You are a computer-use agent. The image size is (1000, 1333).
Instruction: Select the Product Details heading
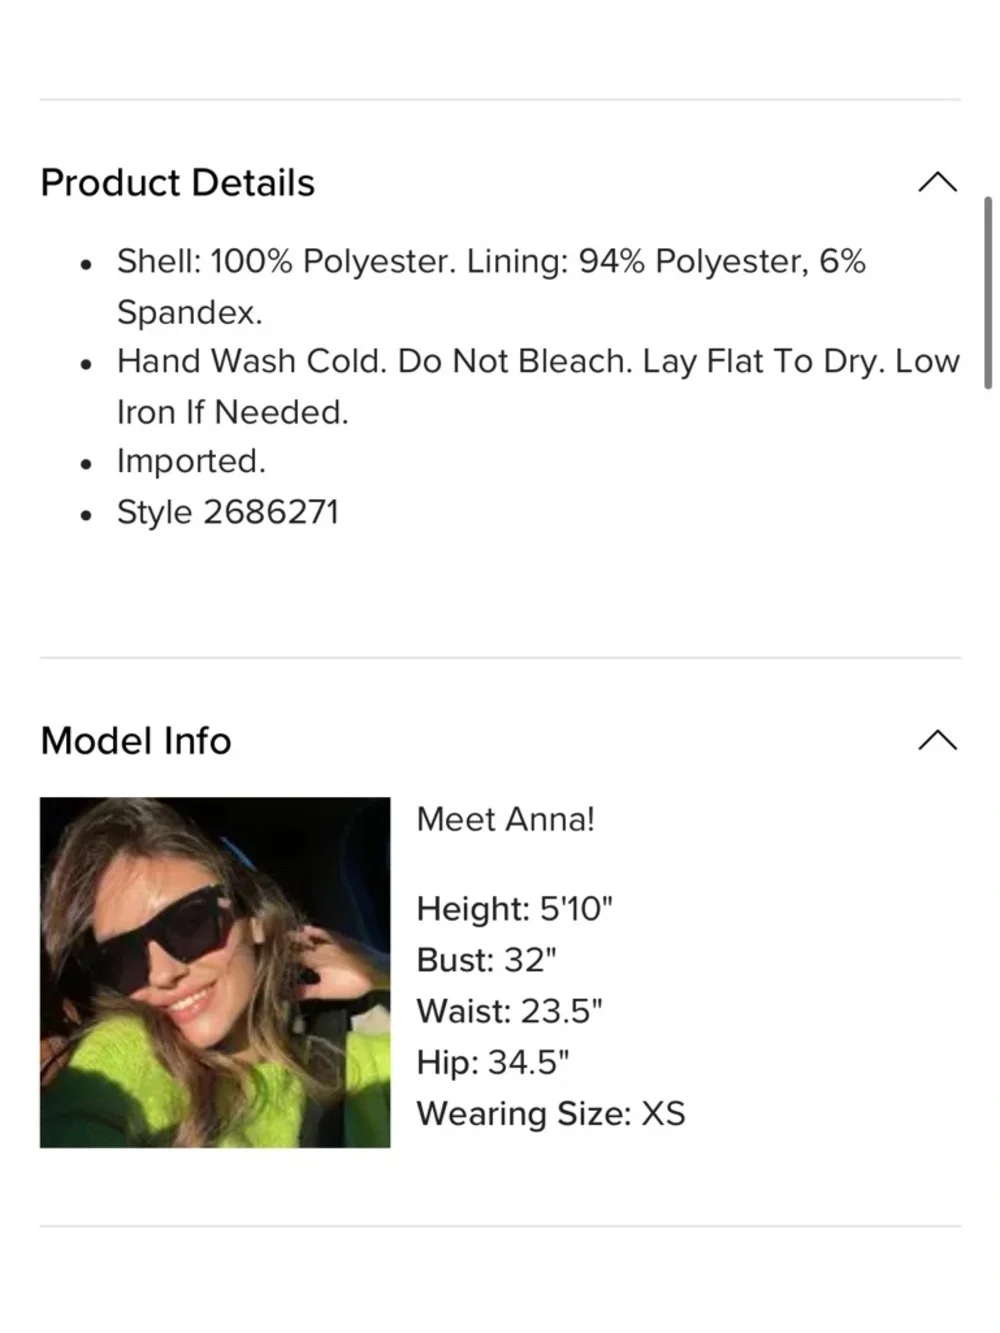[x=177, y=183]
